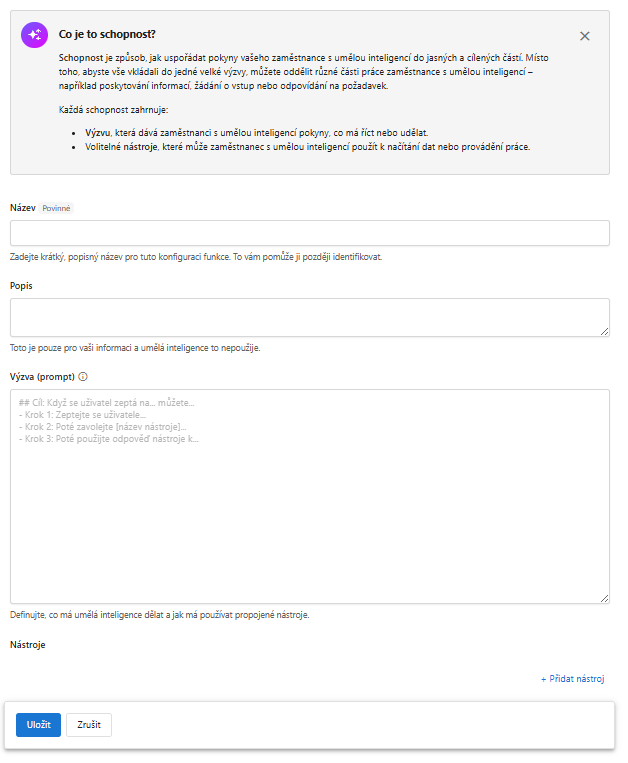Focus the Název input field

click(309, 233)
